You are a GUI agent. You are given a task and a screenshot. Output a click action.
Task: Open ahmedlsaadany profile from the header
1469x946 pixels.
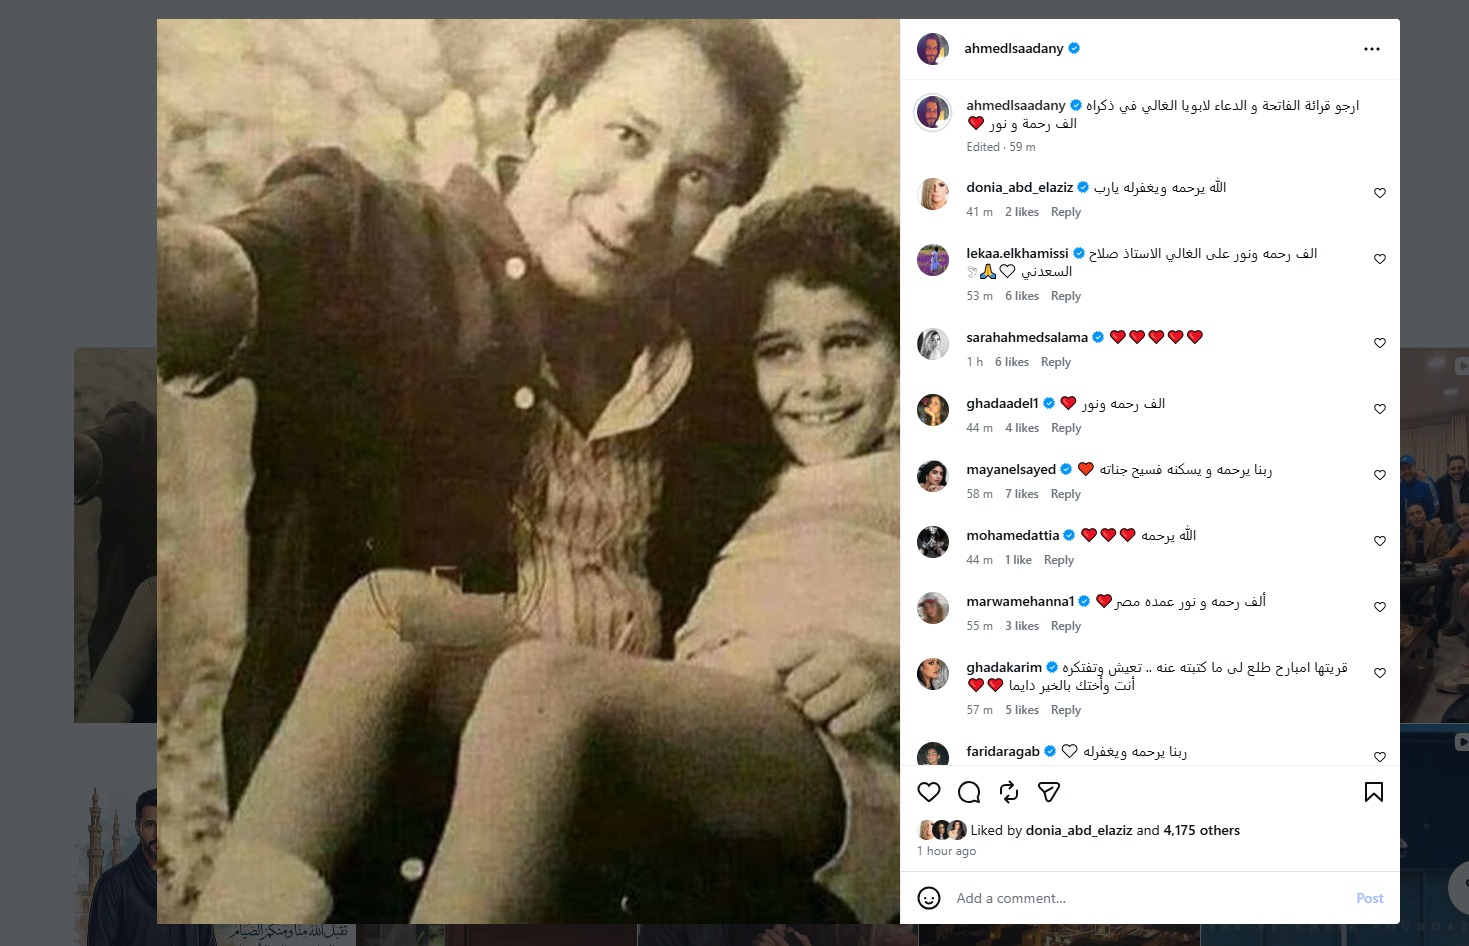1013,48
